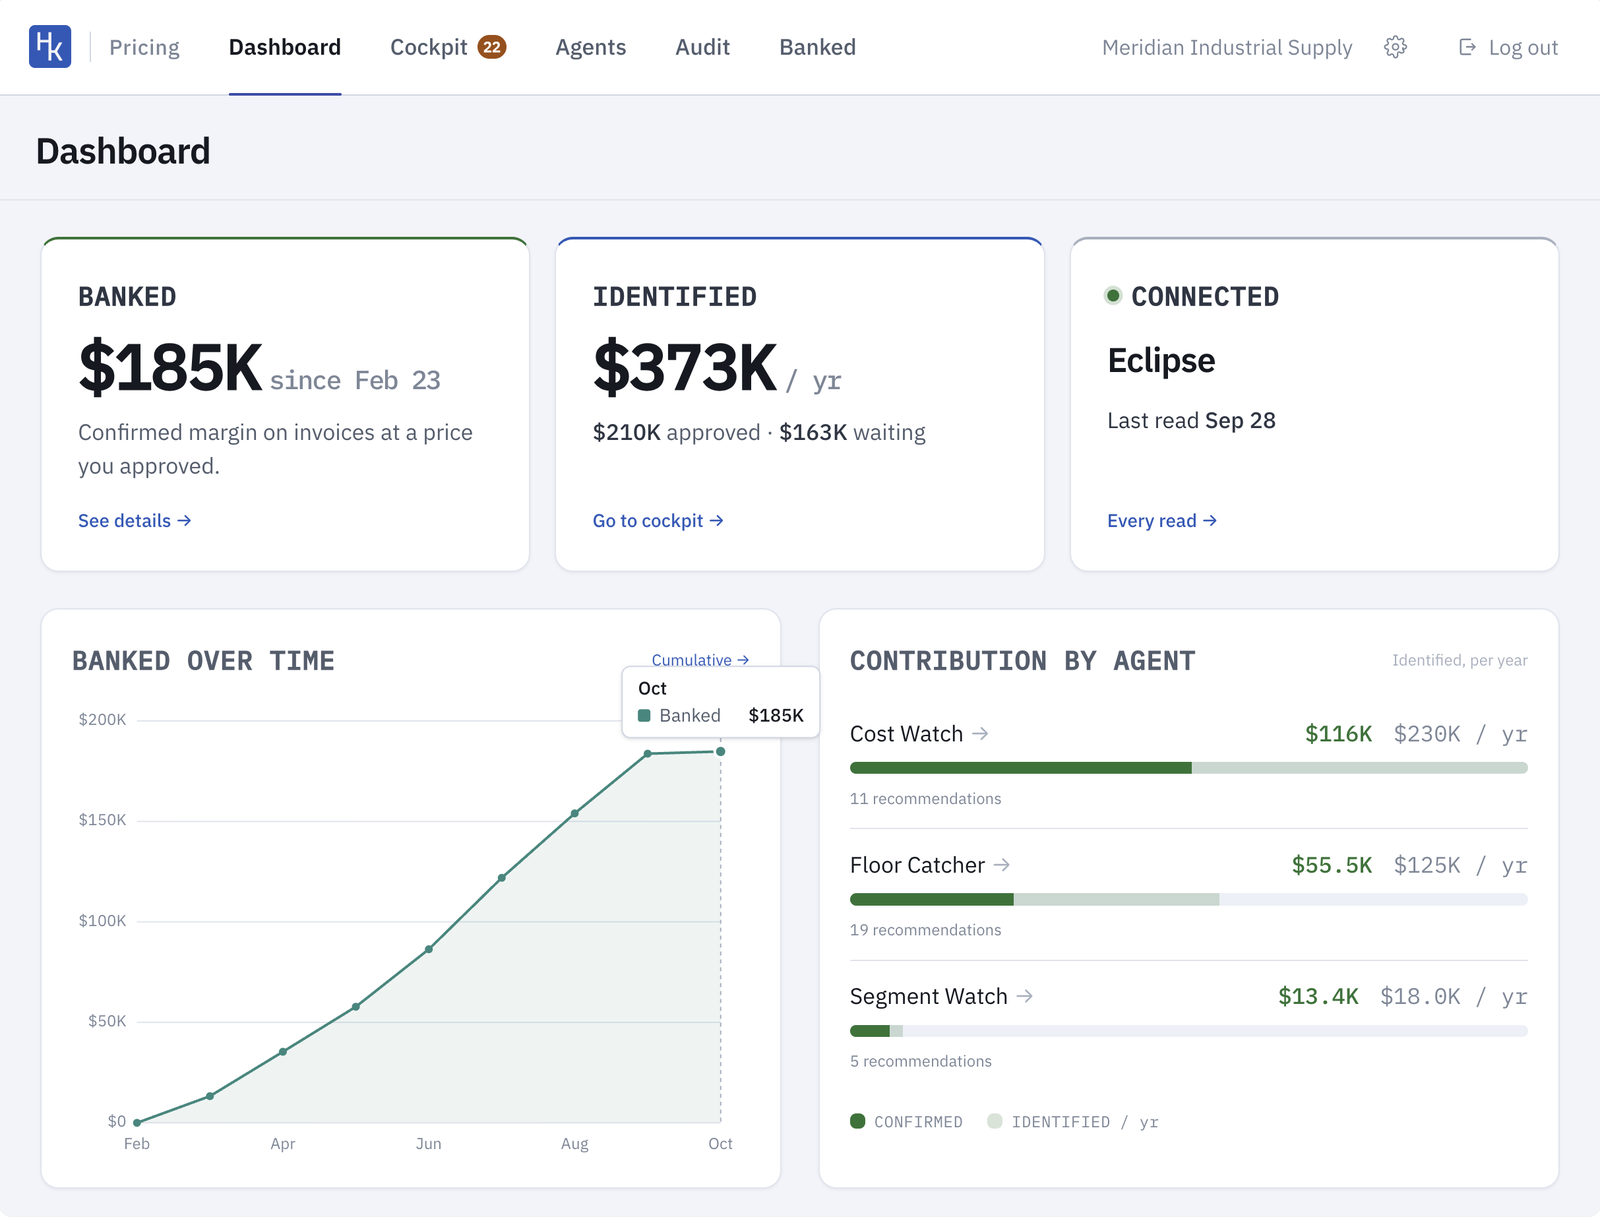This screenshot has height=1217, width=1600.
Task: Click the green Connected status dot
Action: (1113, 295)
